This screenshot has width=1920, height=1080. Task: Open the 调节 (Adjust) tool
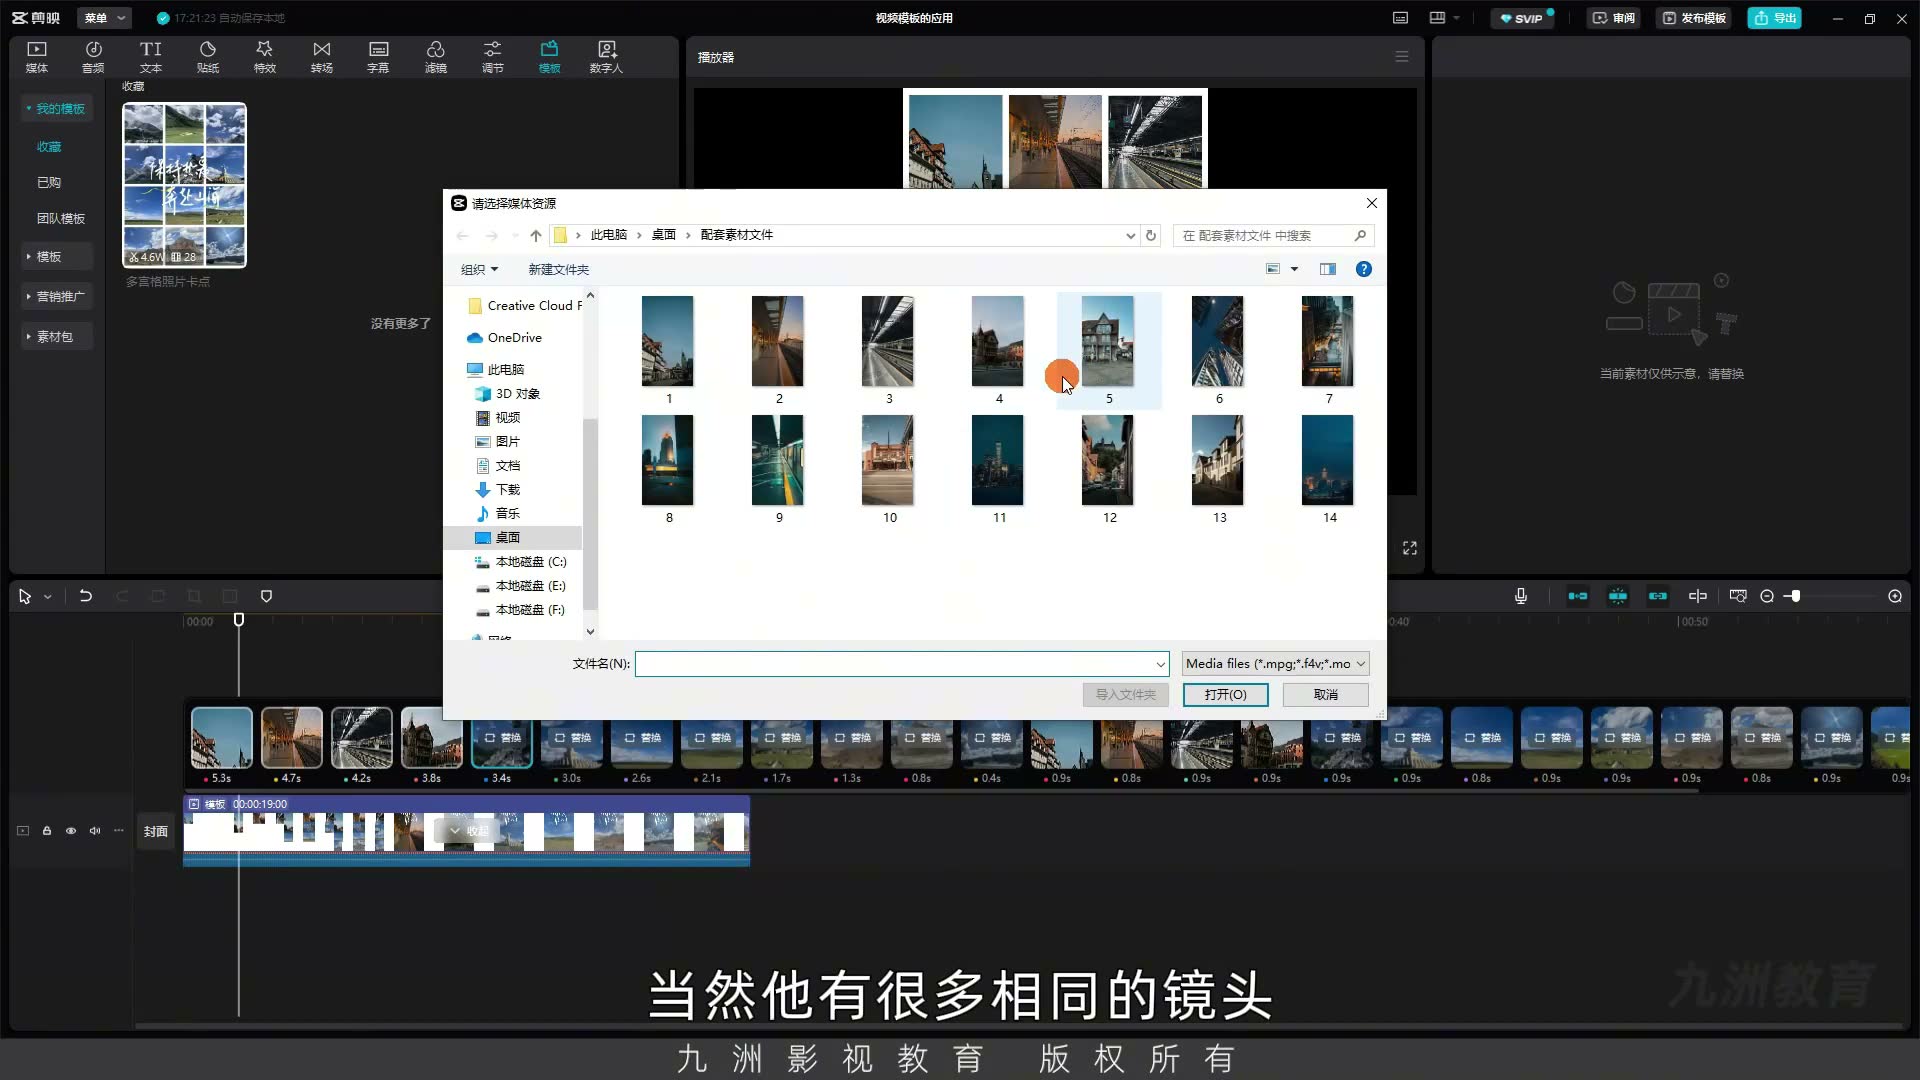click(492, 57)
